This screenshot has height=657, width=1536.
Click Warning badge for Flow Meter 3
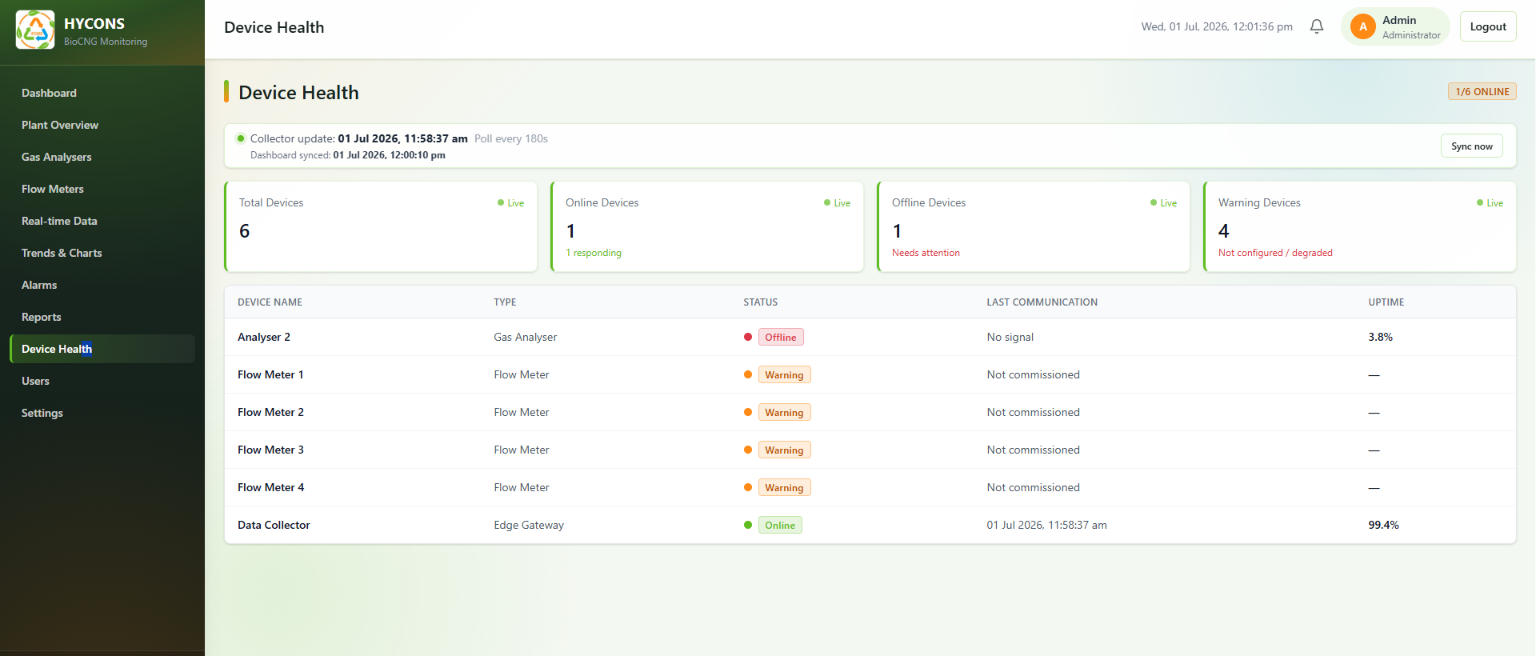[x=784, y=450]
